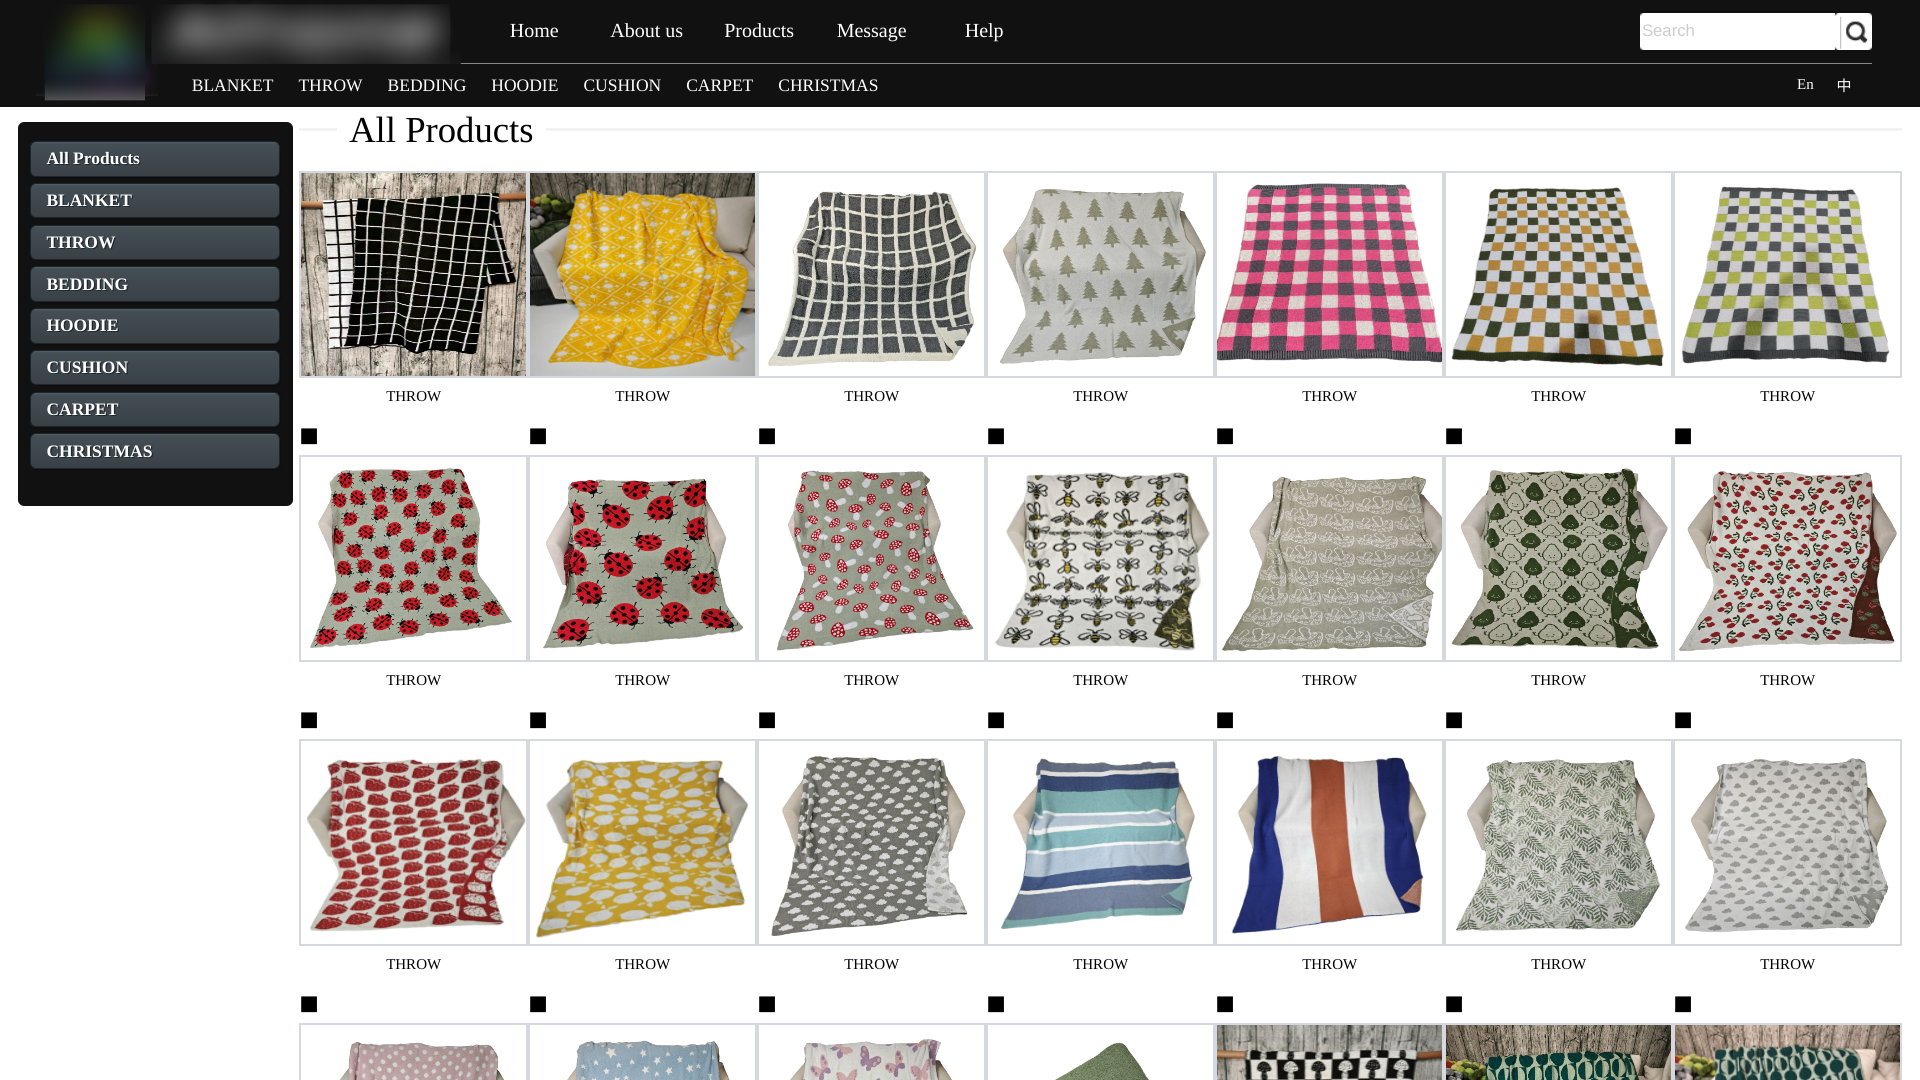
Task: Open yellow apple pattern throw thumbnail
Action: 642,843
